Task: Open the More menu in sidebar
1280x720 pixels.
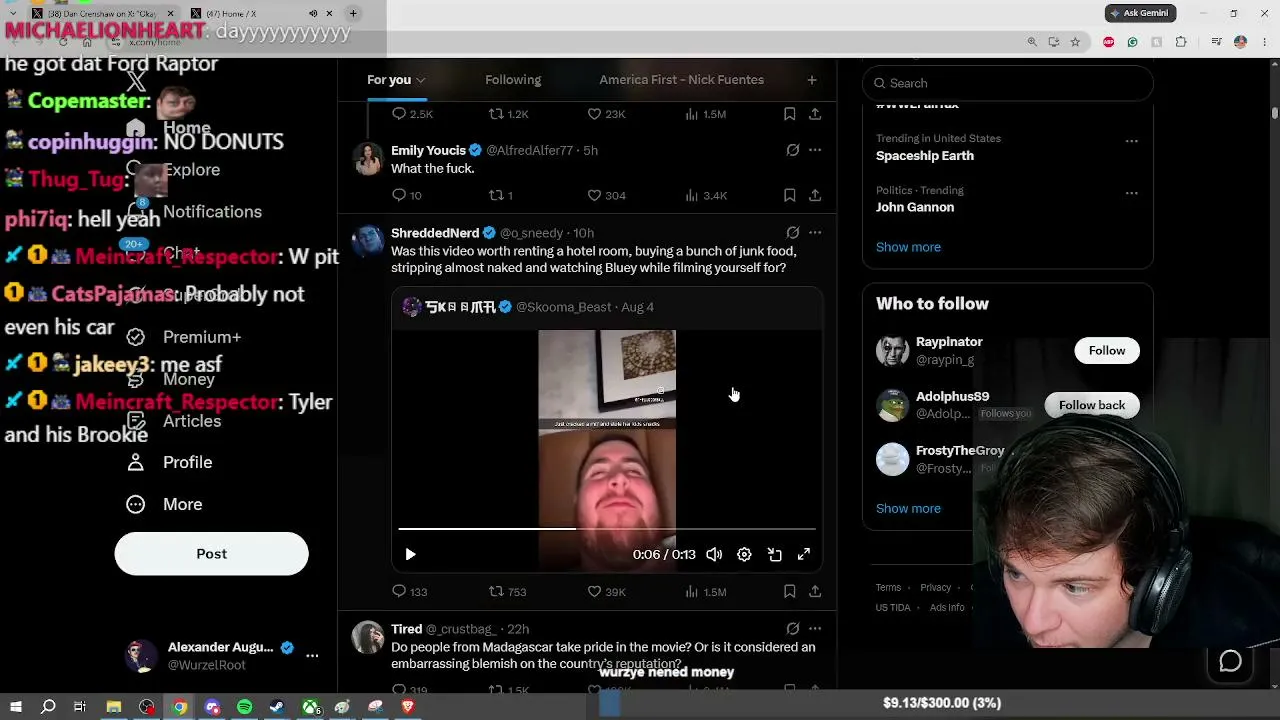Action: [x=164, y=504]
